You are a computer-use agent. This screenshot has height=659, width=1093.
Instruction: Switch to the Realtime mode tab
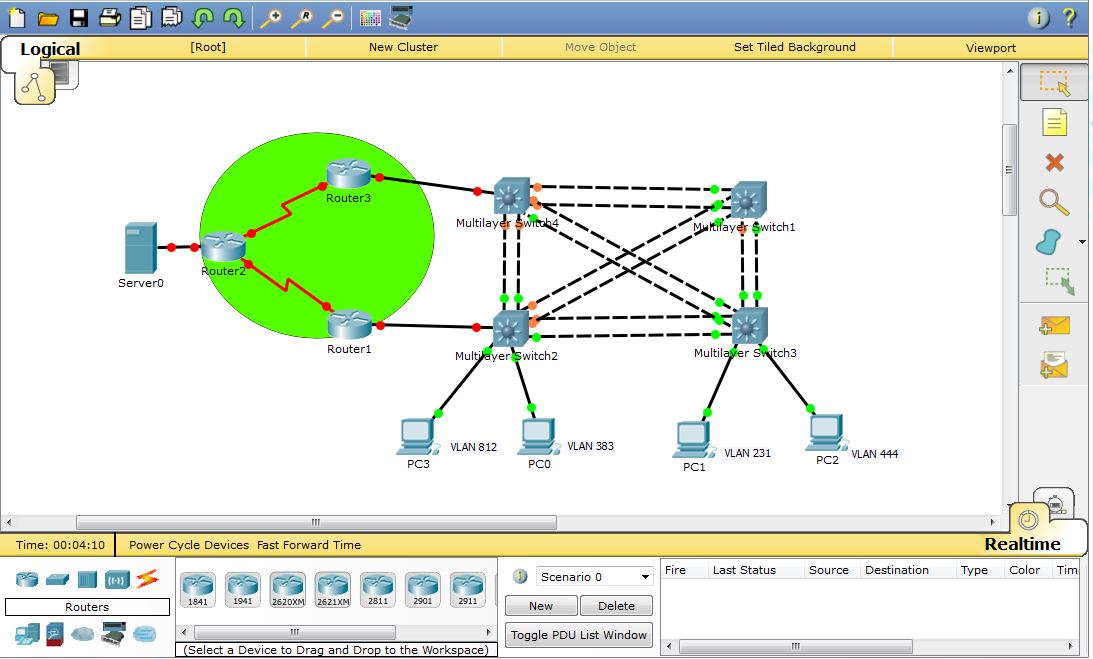(x=1022, y=544)
